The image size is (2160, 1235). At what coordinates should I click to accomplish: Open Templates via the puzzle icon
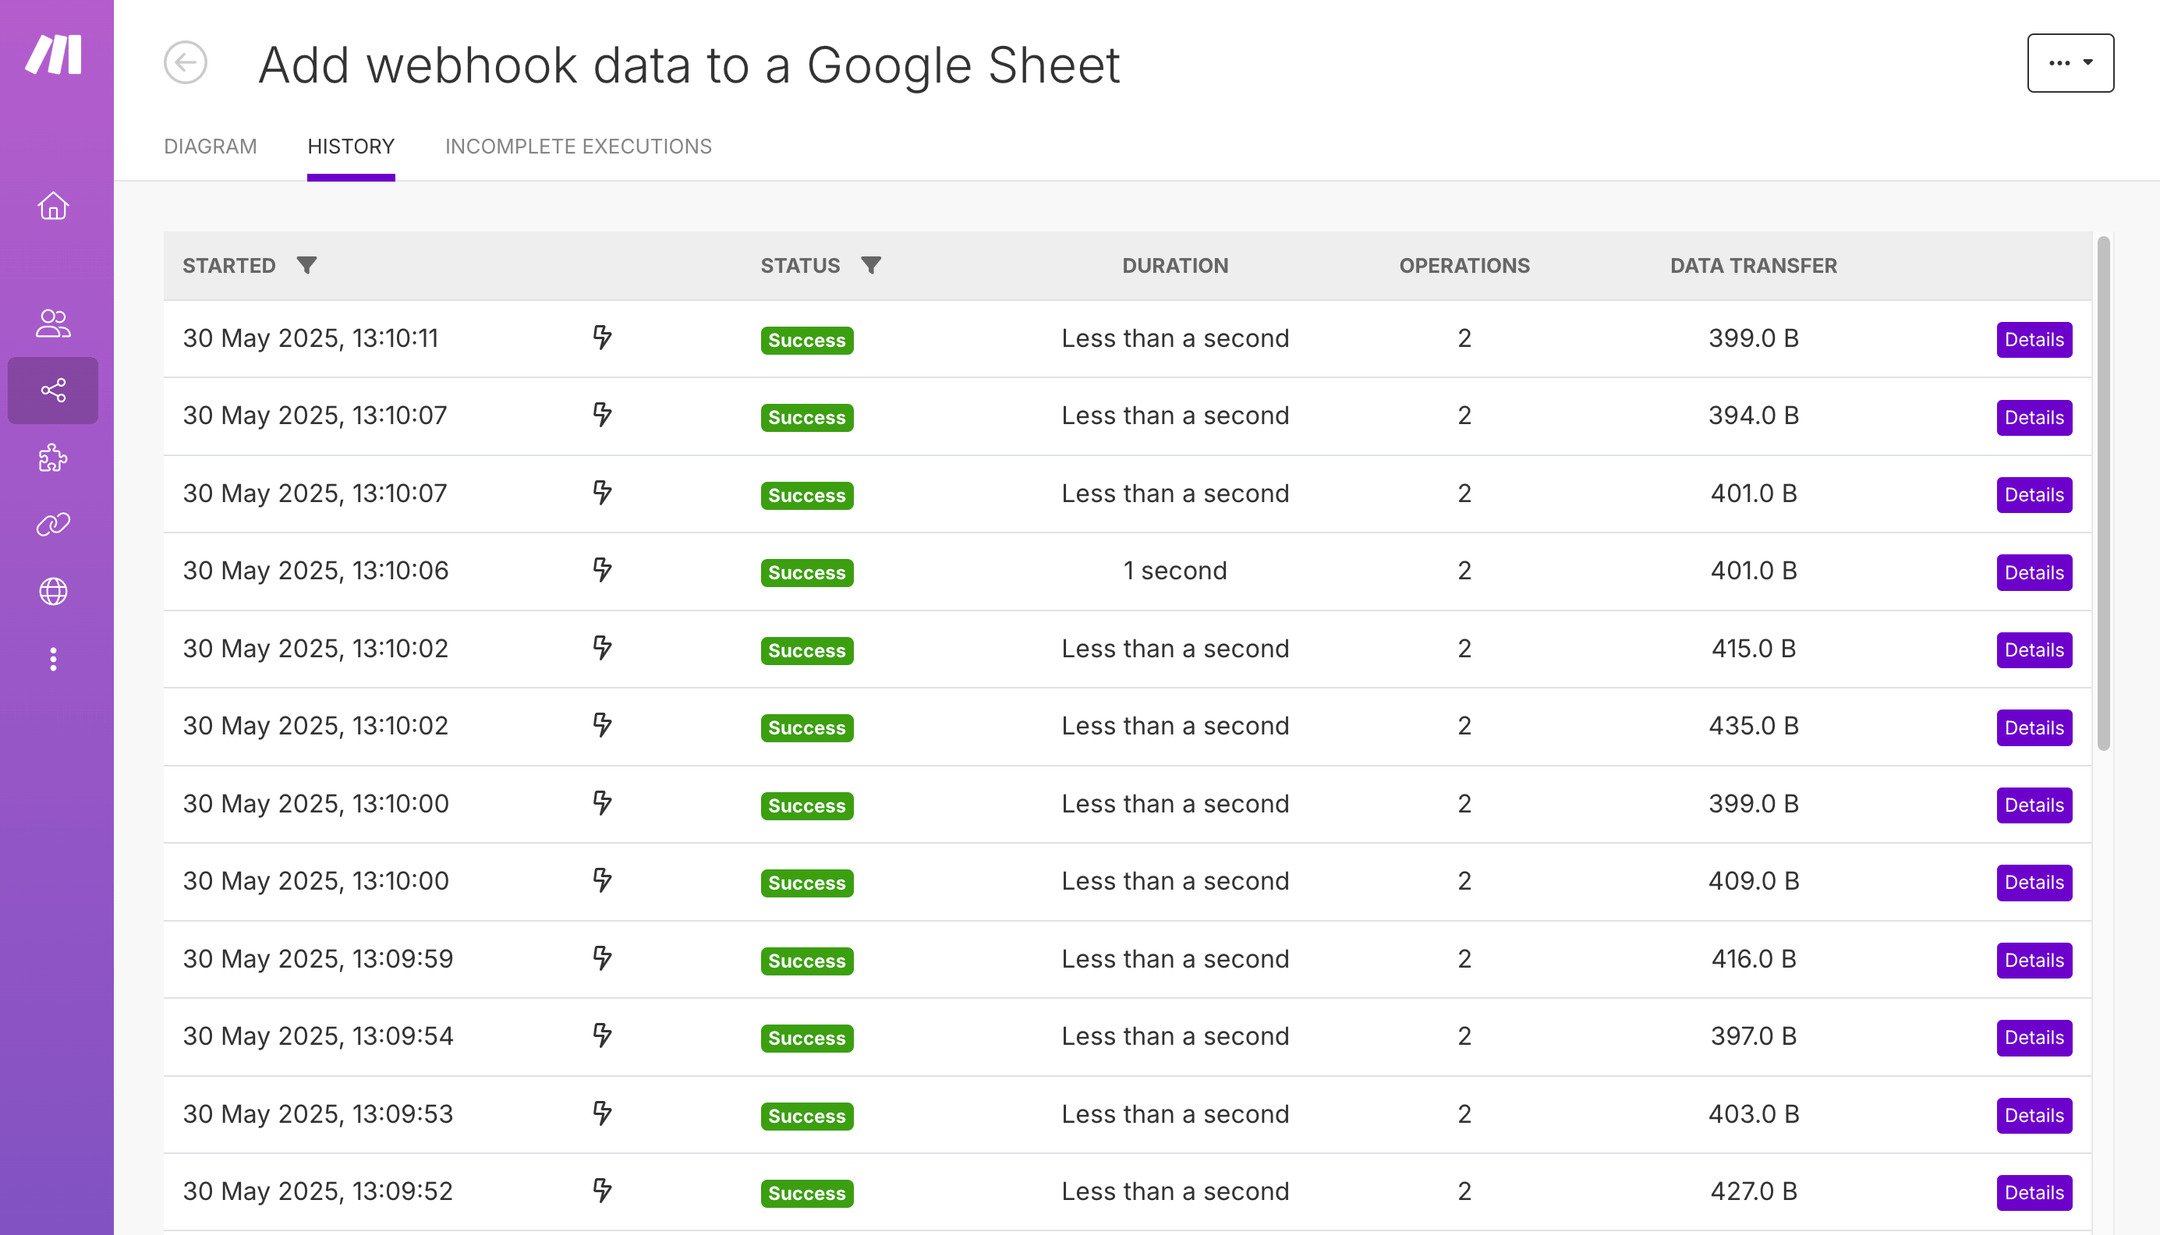click(x=52, y=458)
